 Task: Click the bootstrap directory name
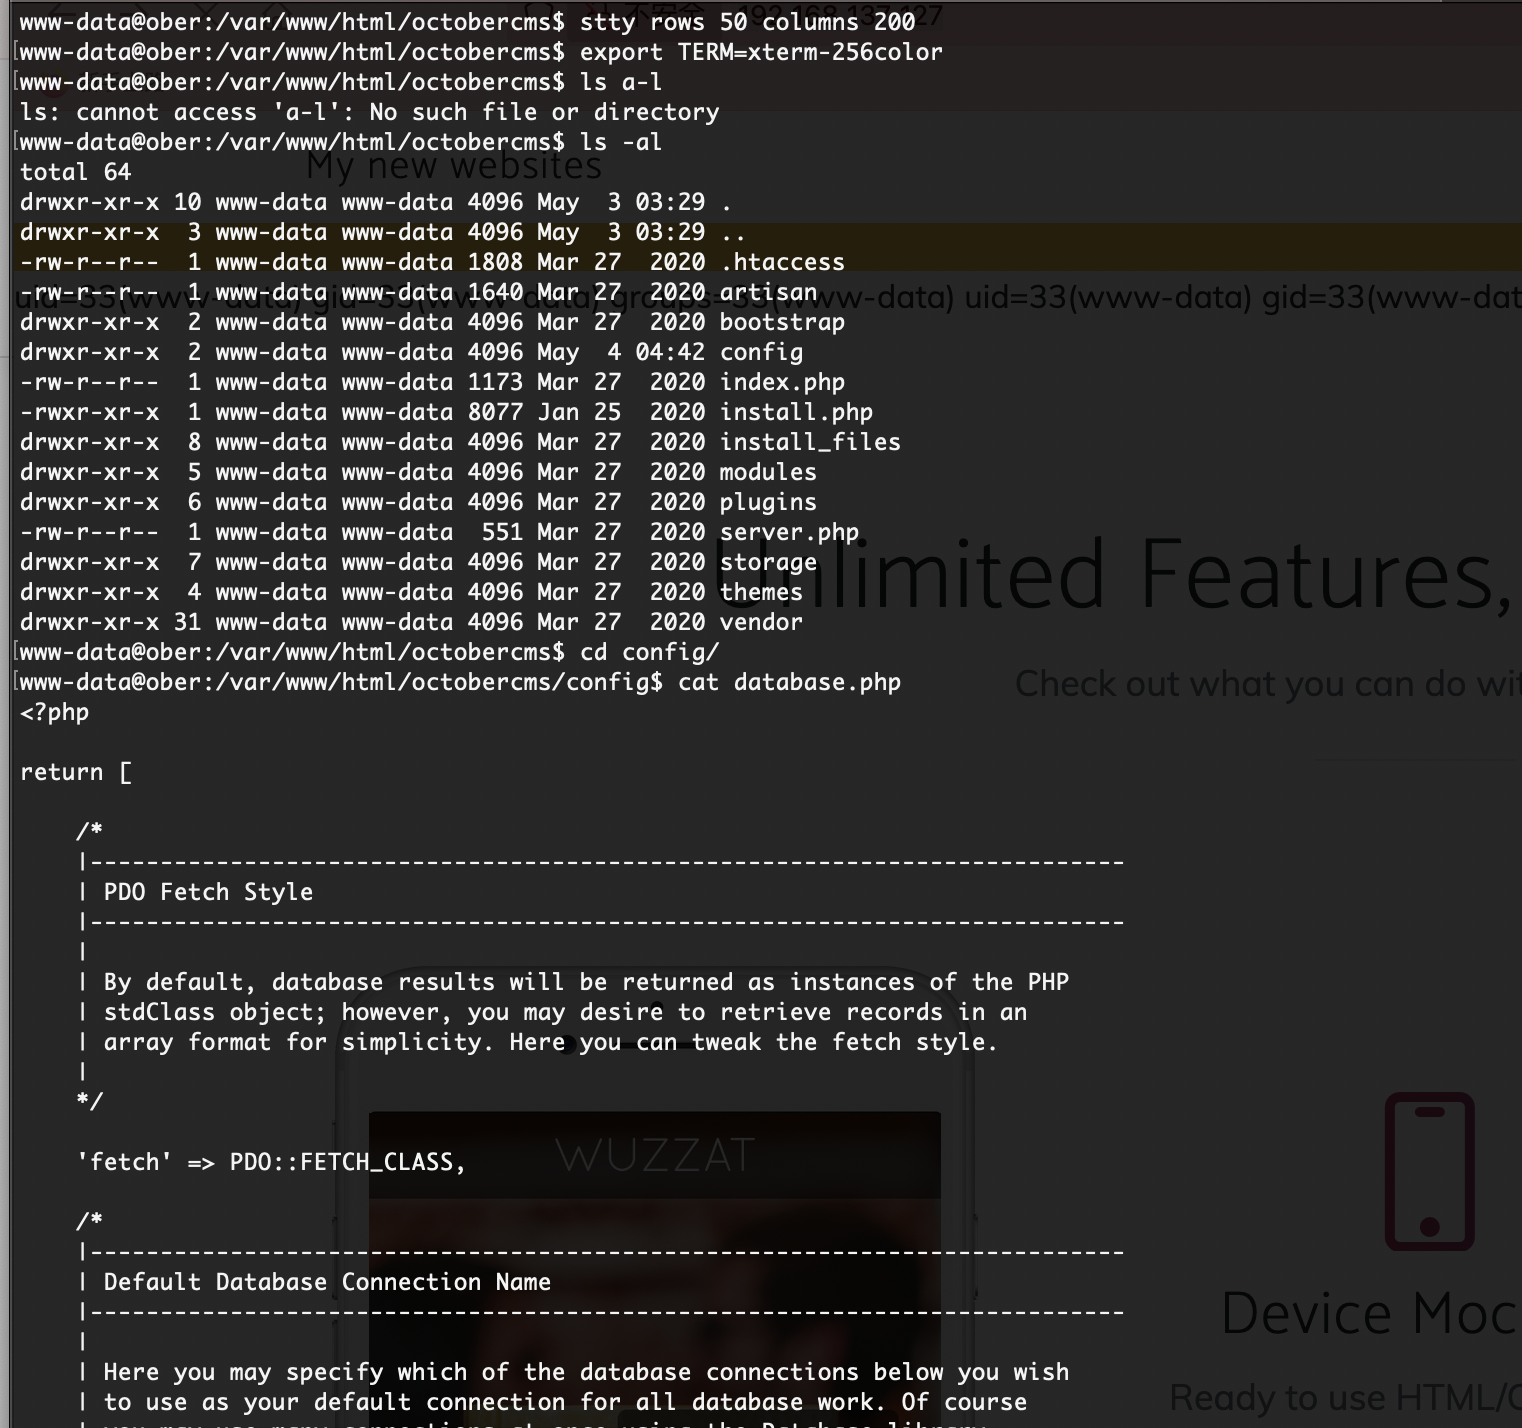782,322
